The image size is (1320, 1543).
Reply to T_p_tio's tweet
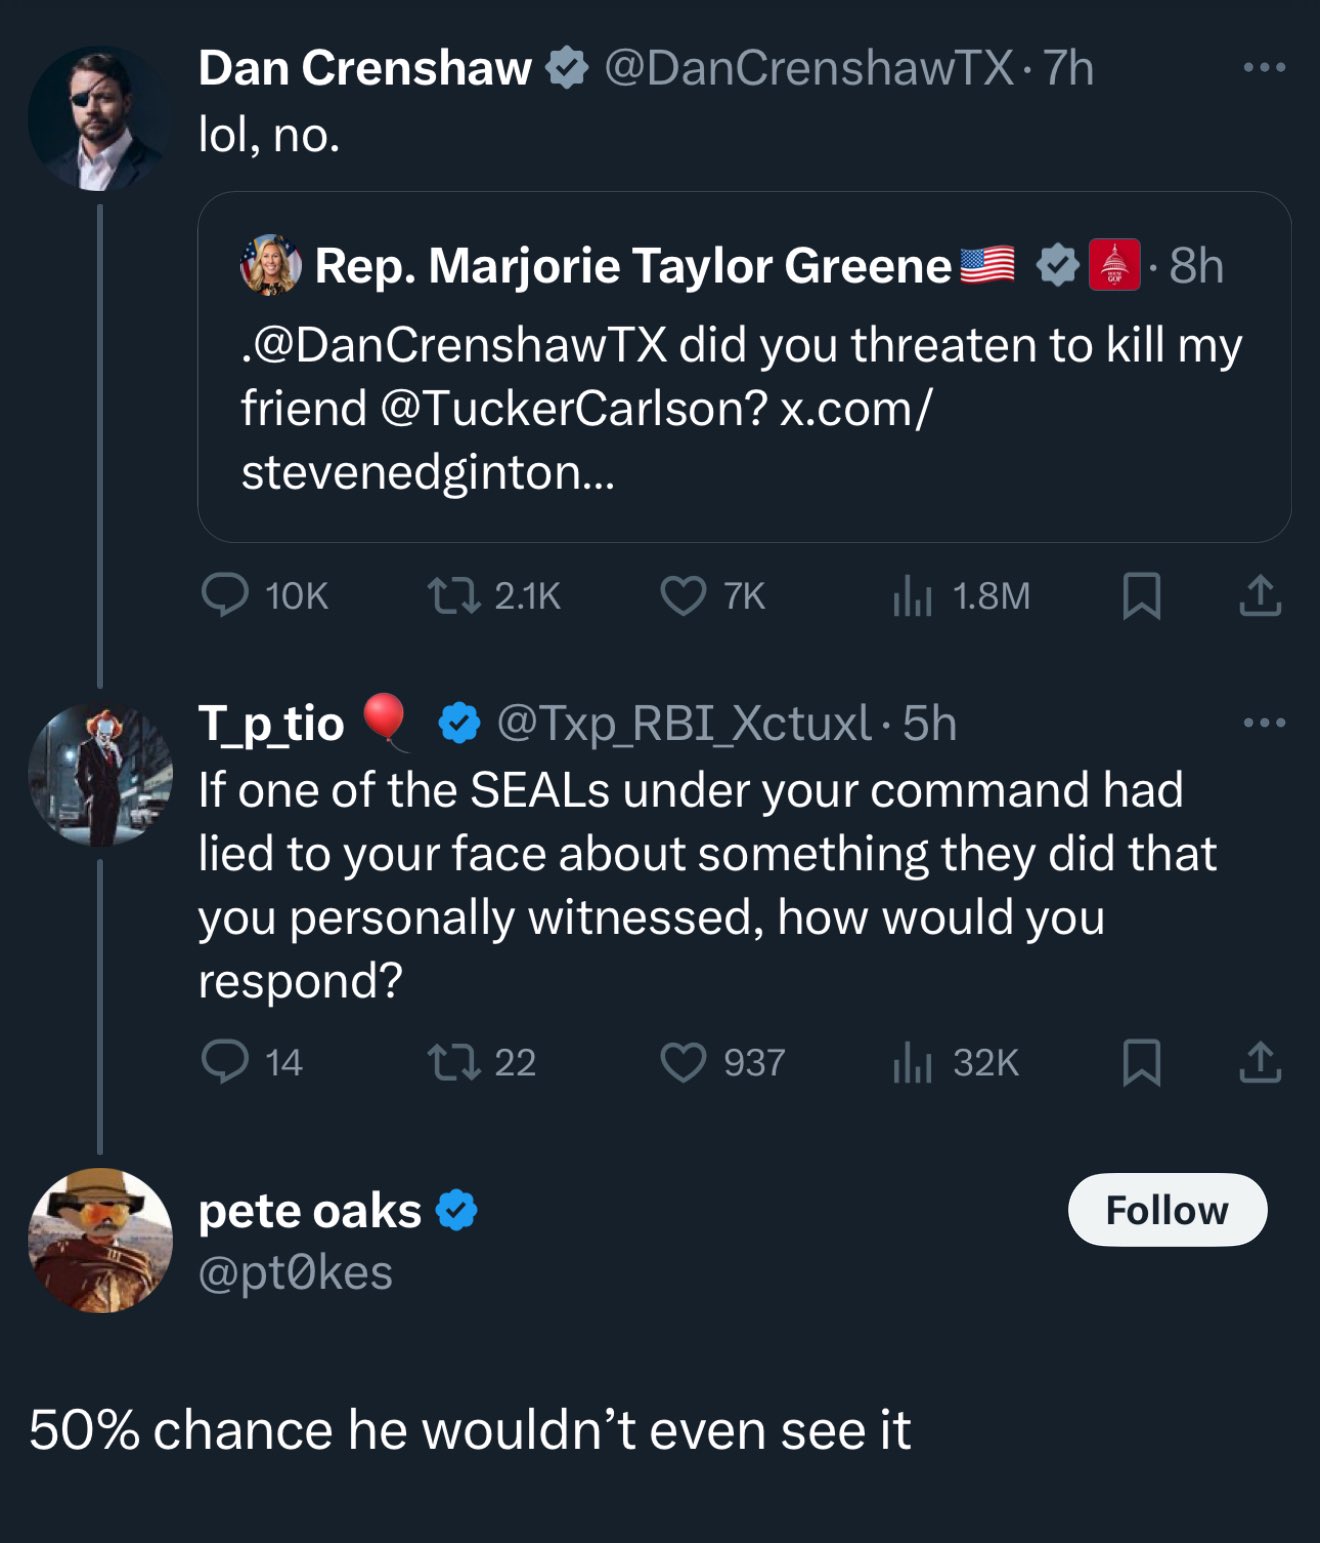(x=225, y=1062)
